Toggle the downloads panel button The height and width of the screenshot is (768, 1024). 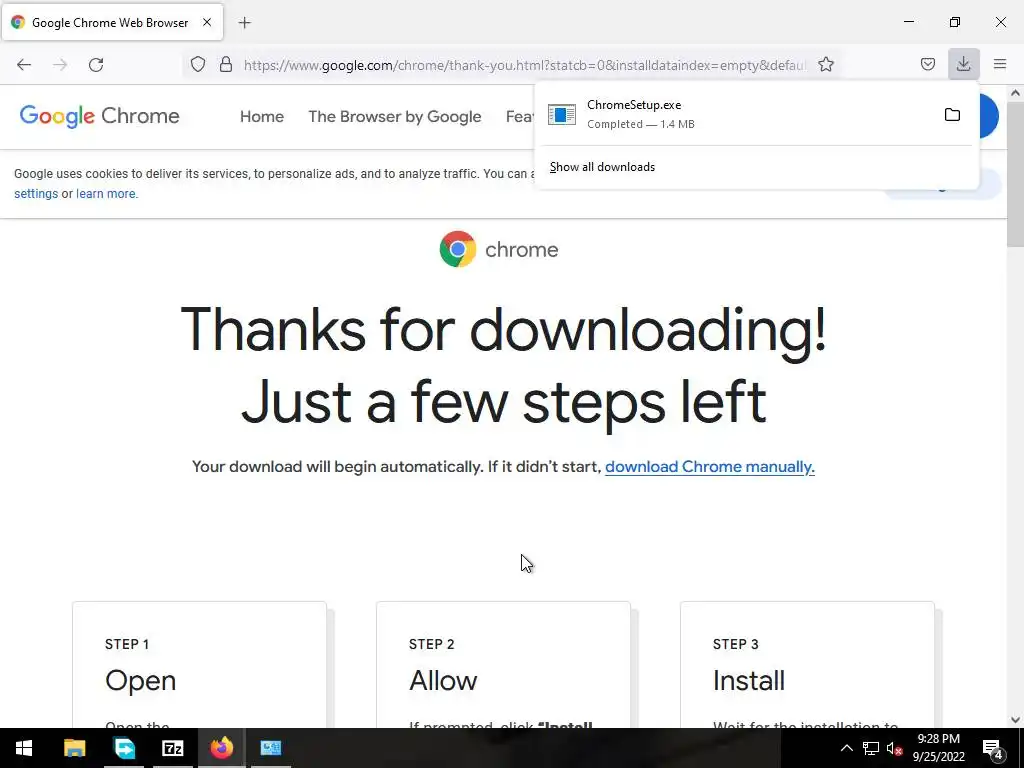tap(963, 64)
